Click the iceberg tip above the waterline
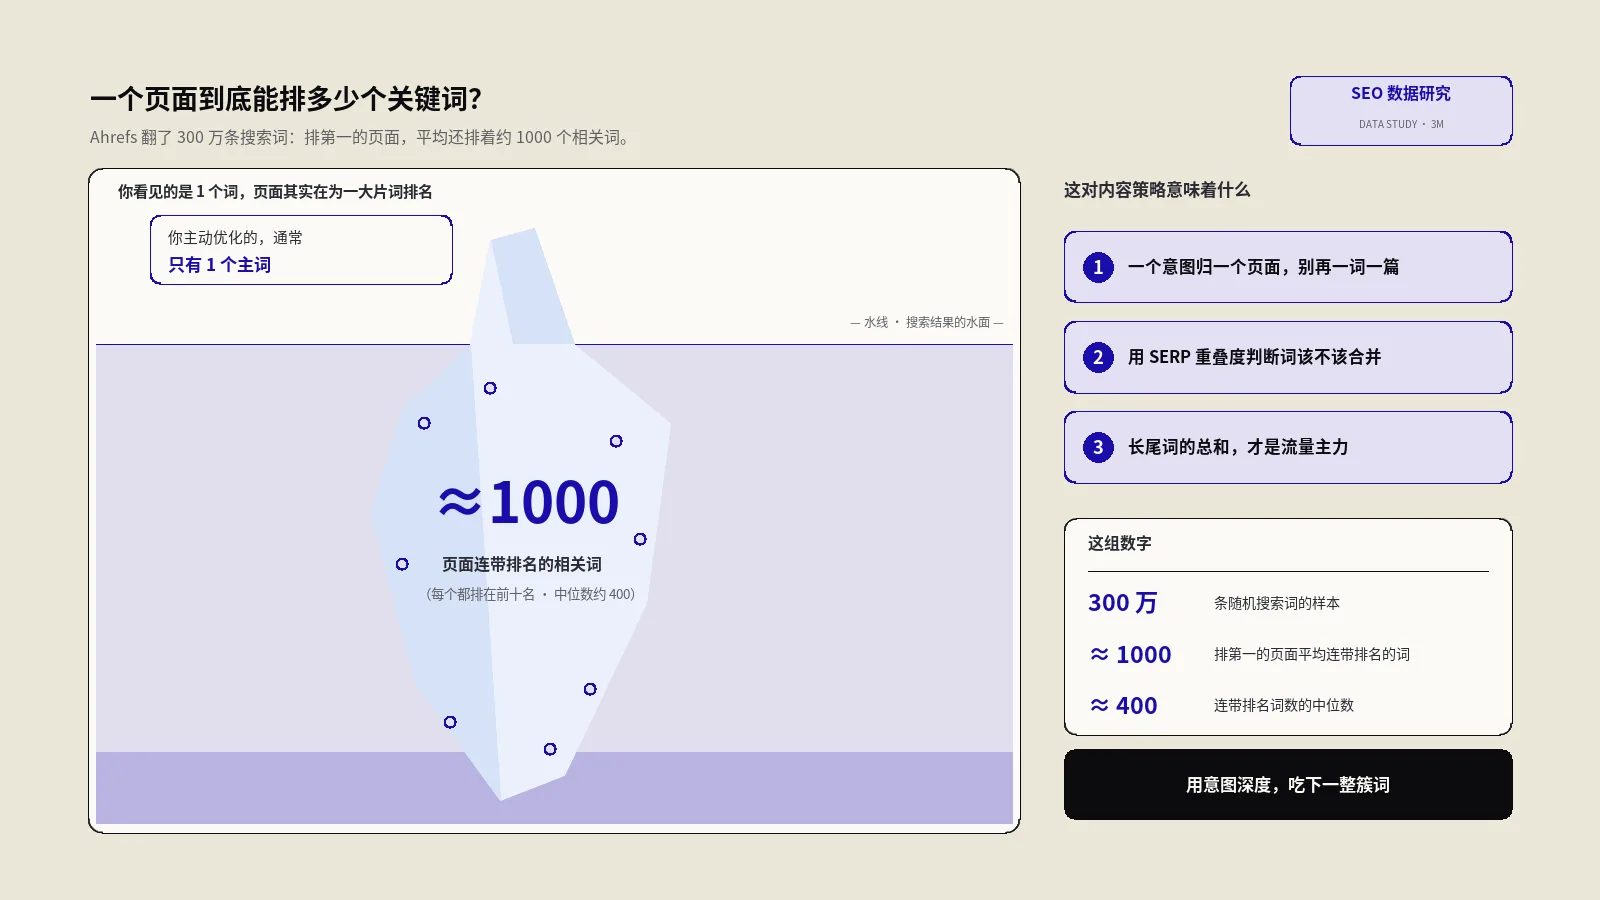Screen dimensions: 1600x900 click(524, 288)
